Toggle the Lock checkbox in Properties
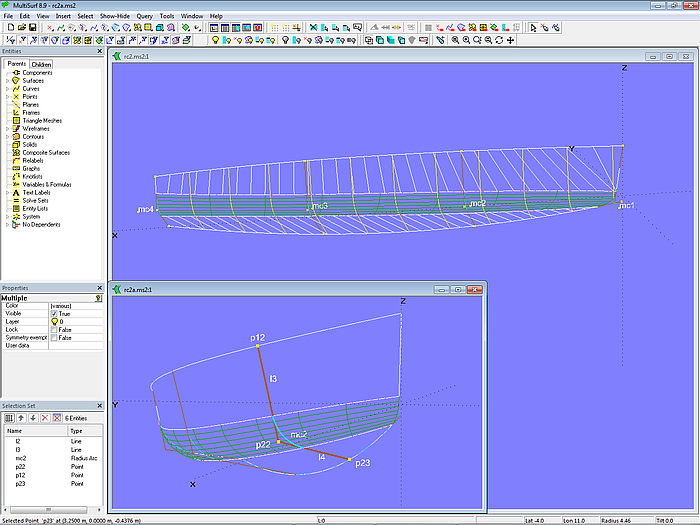This screenshot has width=700, height=525. pos(54,330)
